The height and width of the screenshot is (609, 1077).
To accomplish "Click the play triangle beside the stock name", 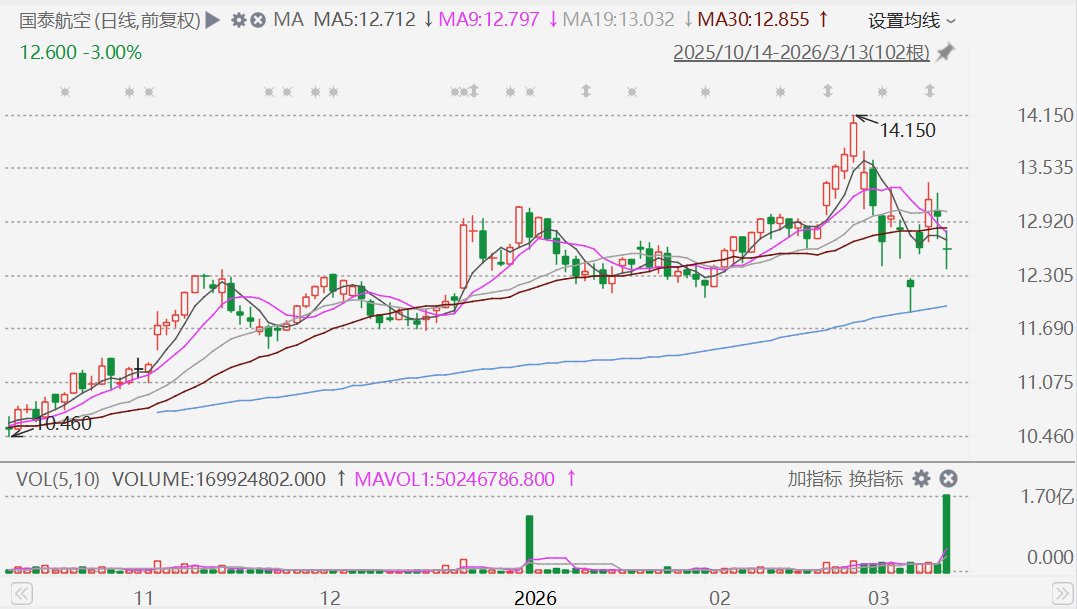I will pyautogui.click(x=213, y=20).
